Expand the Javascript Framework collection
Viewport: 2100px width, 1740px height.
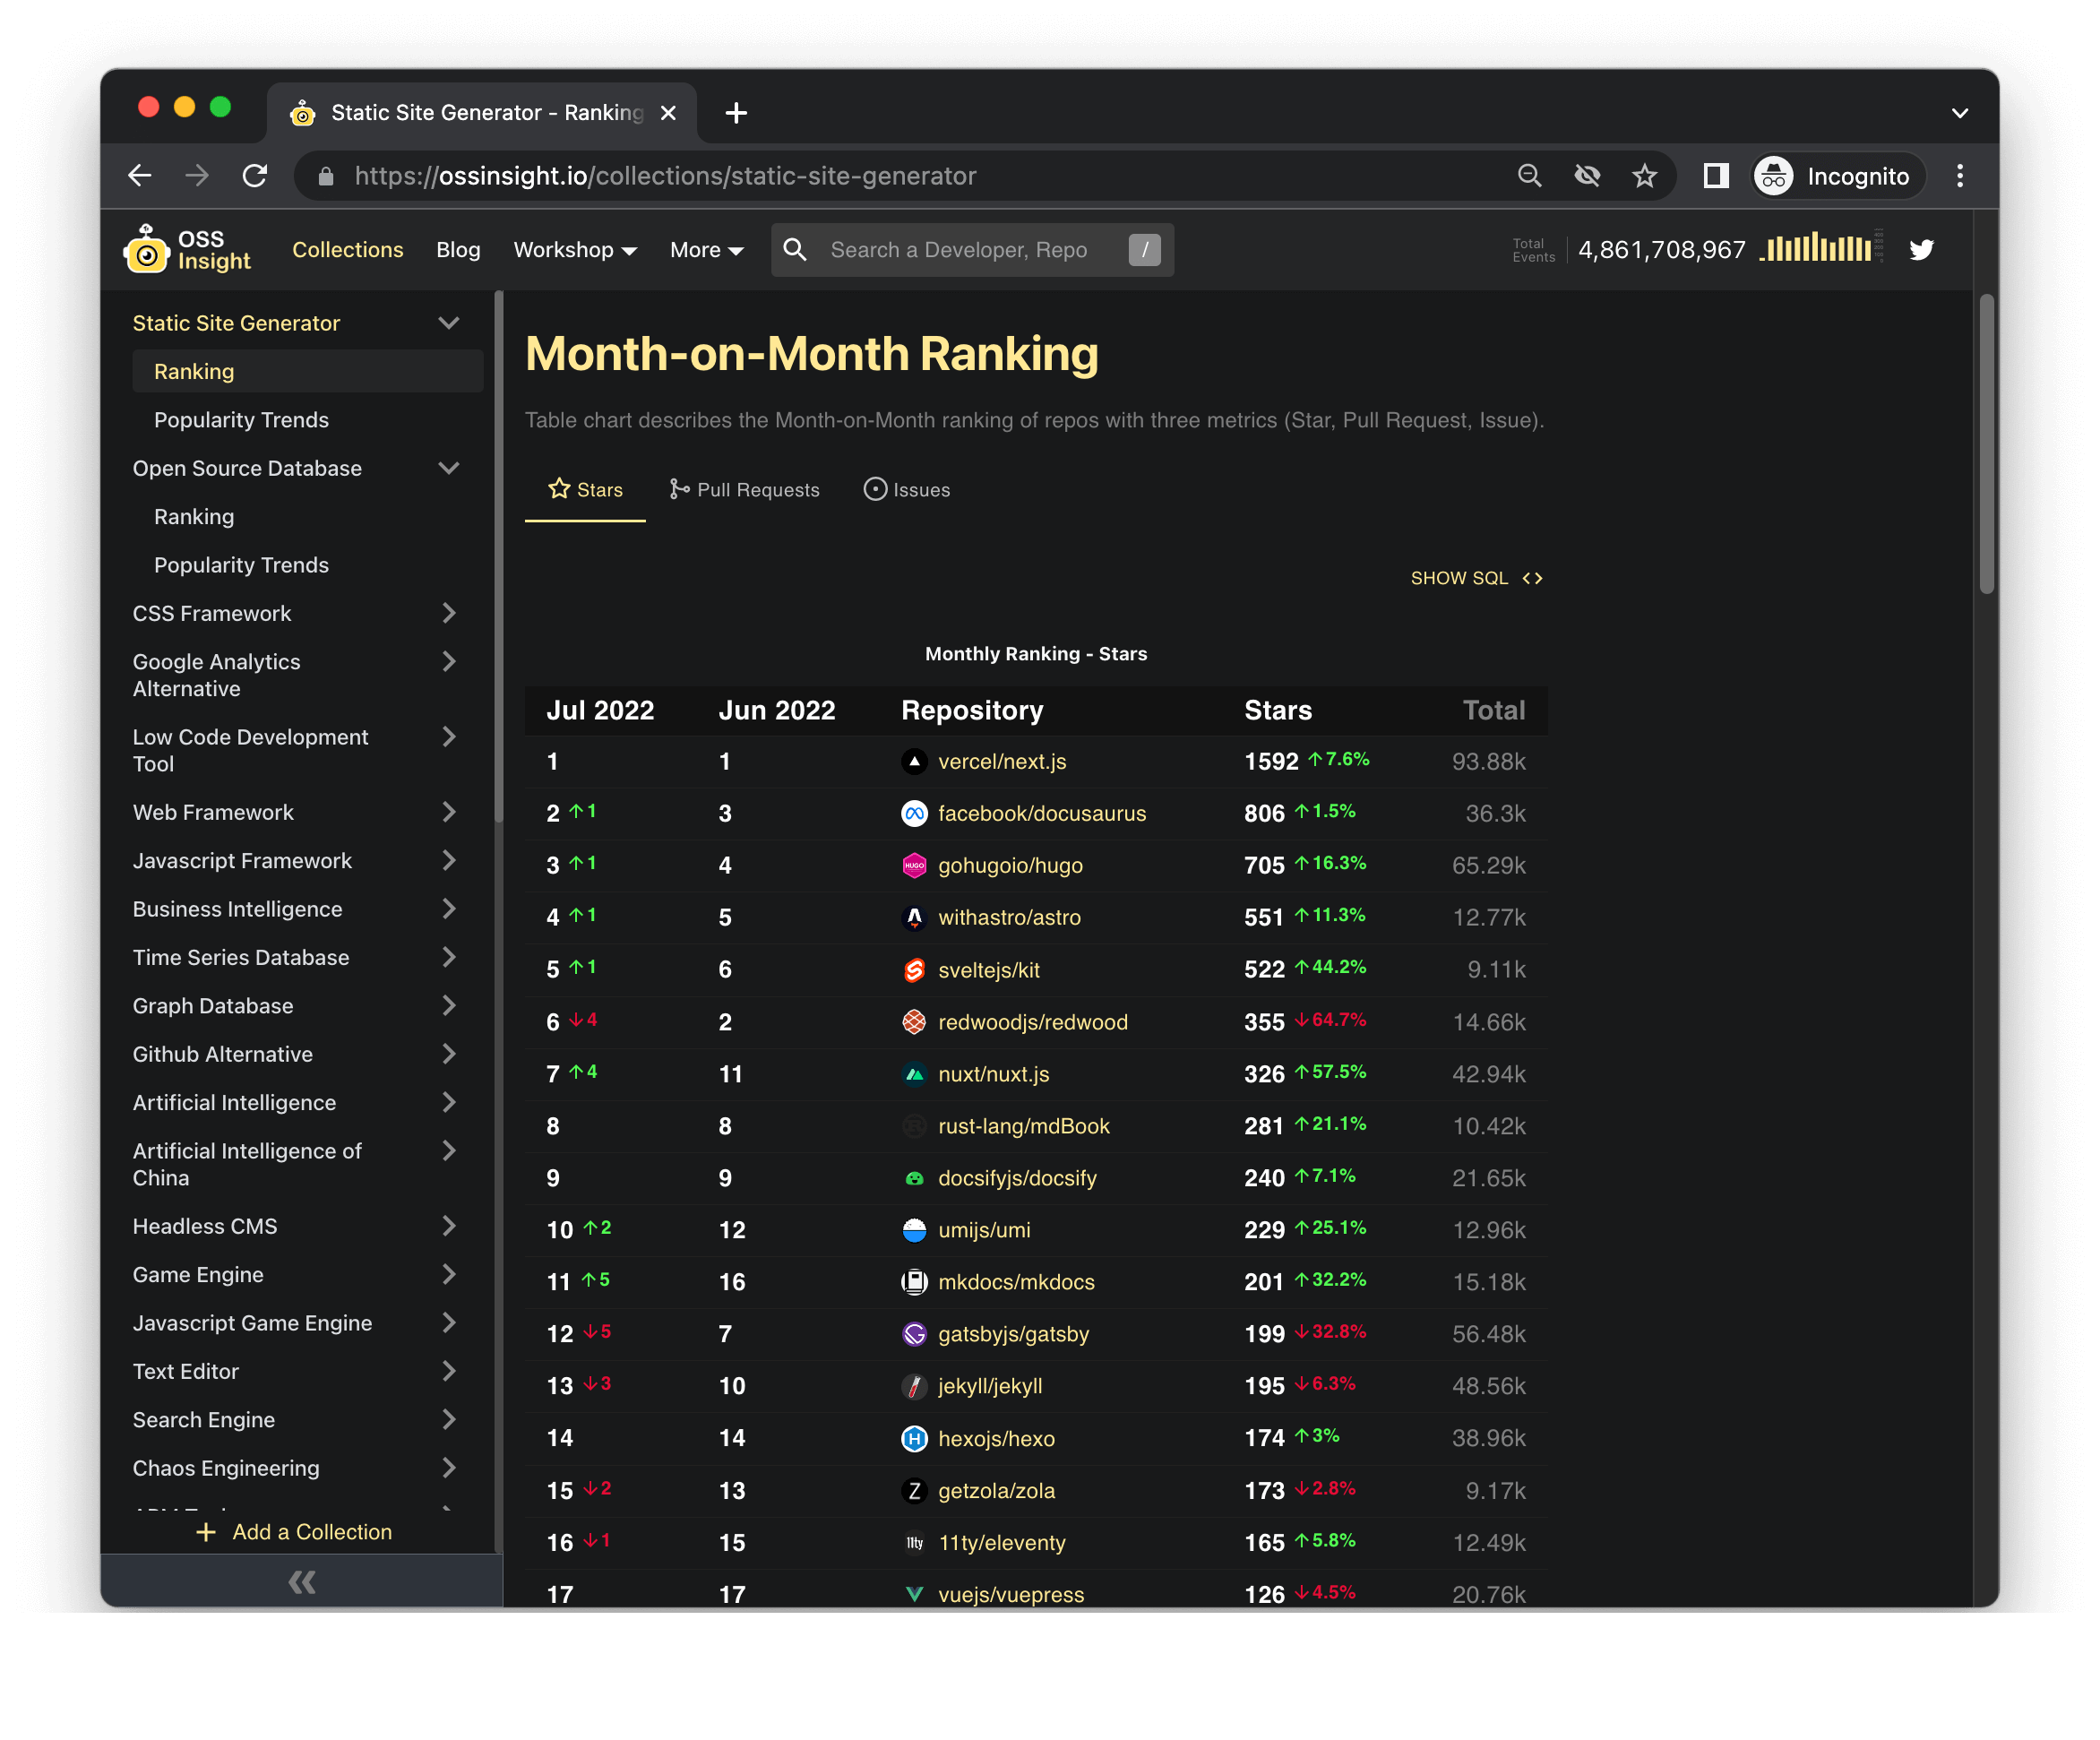(x=449, y=860)
